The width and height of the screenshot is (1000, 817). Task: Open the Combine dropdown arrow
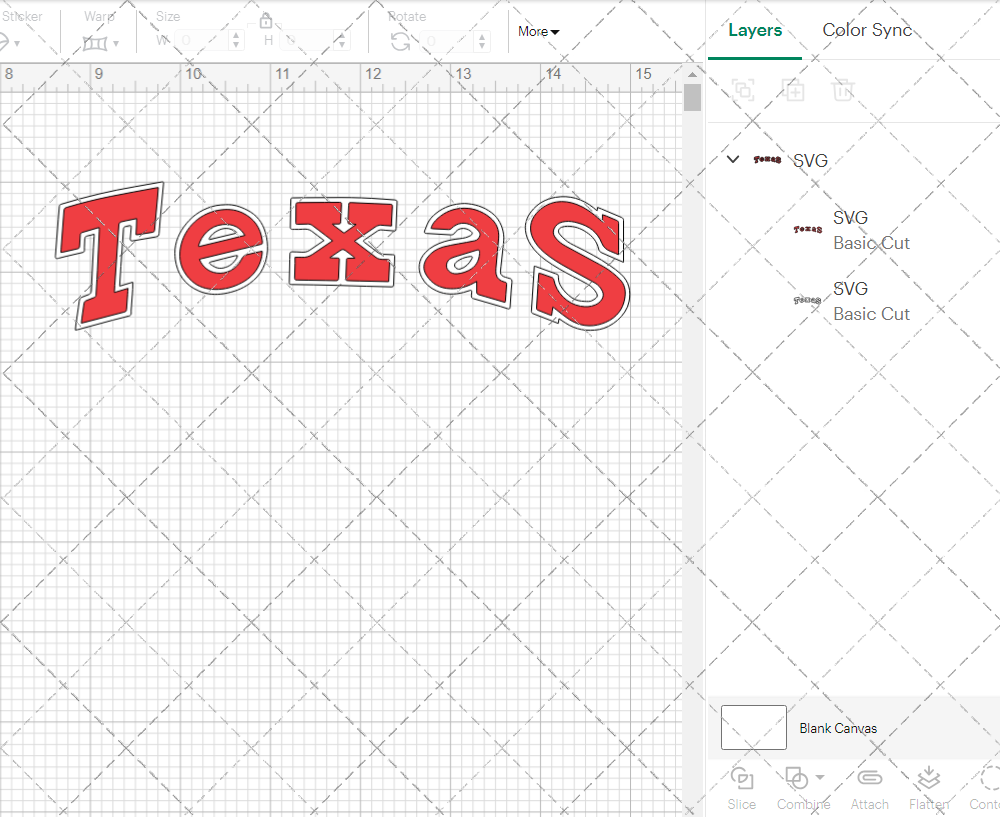[x=820, y=777]
